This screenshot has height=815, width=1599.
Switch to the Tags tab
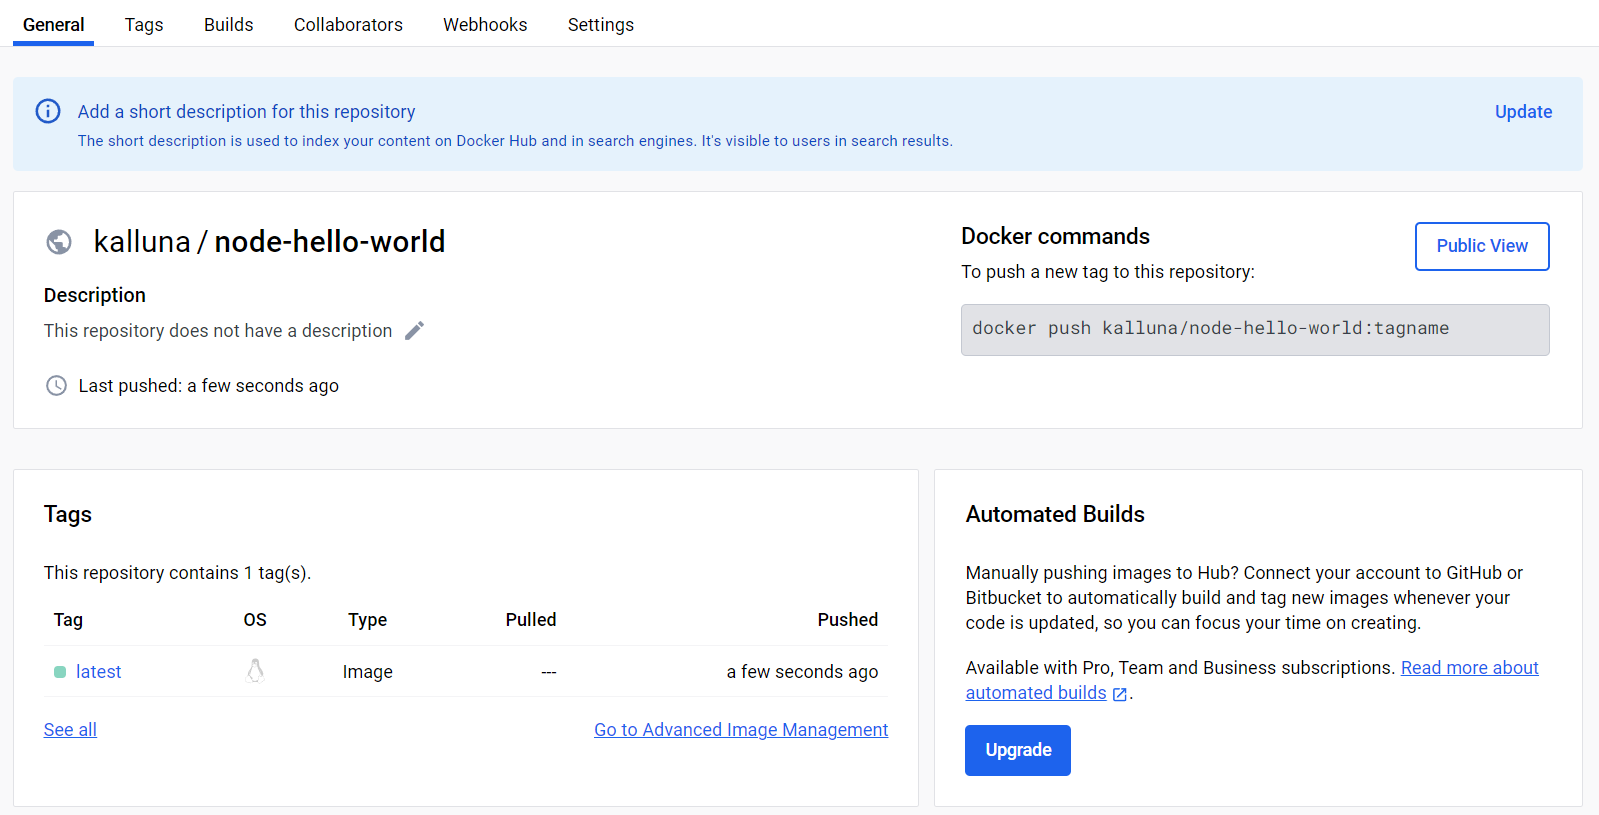click(x=144, y=24)
